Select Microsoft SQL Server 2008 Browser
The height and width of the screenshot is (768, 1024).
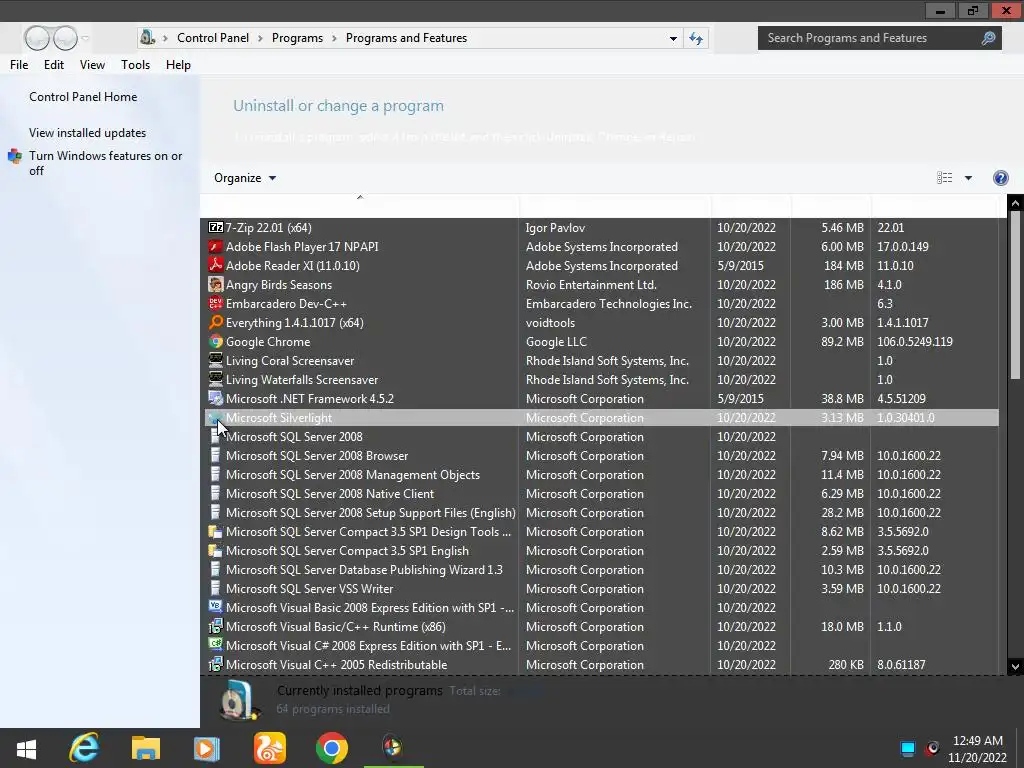coord(601,455)
